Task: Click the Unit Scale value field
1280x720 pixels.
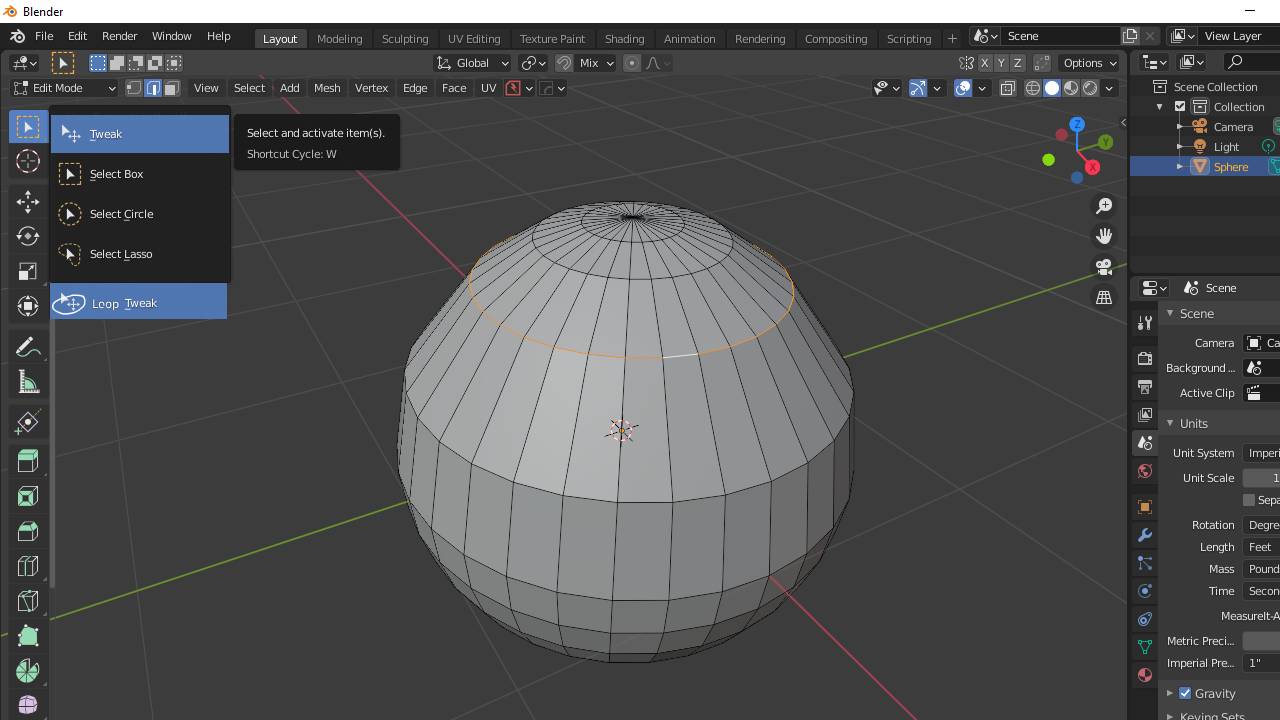Action: [x=1262, y=478]
